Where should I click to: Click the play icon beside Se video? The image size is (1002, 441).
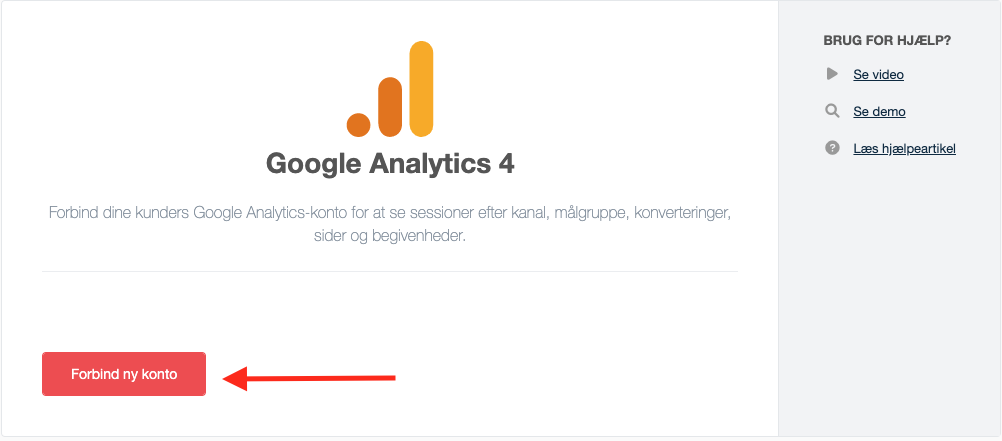pos(832,74)
